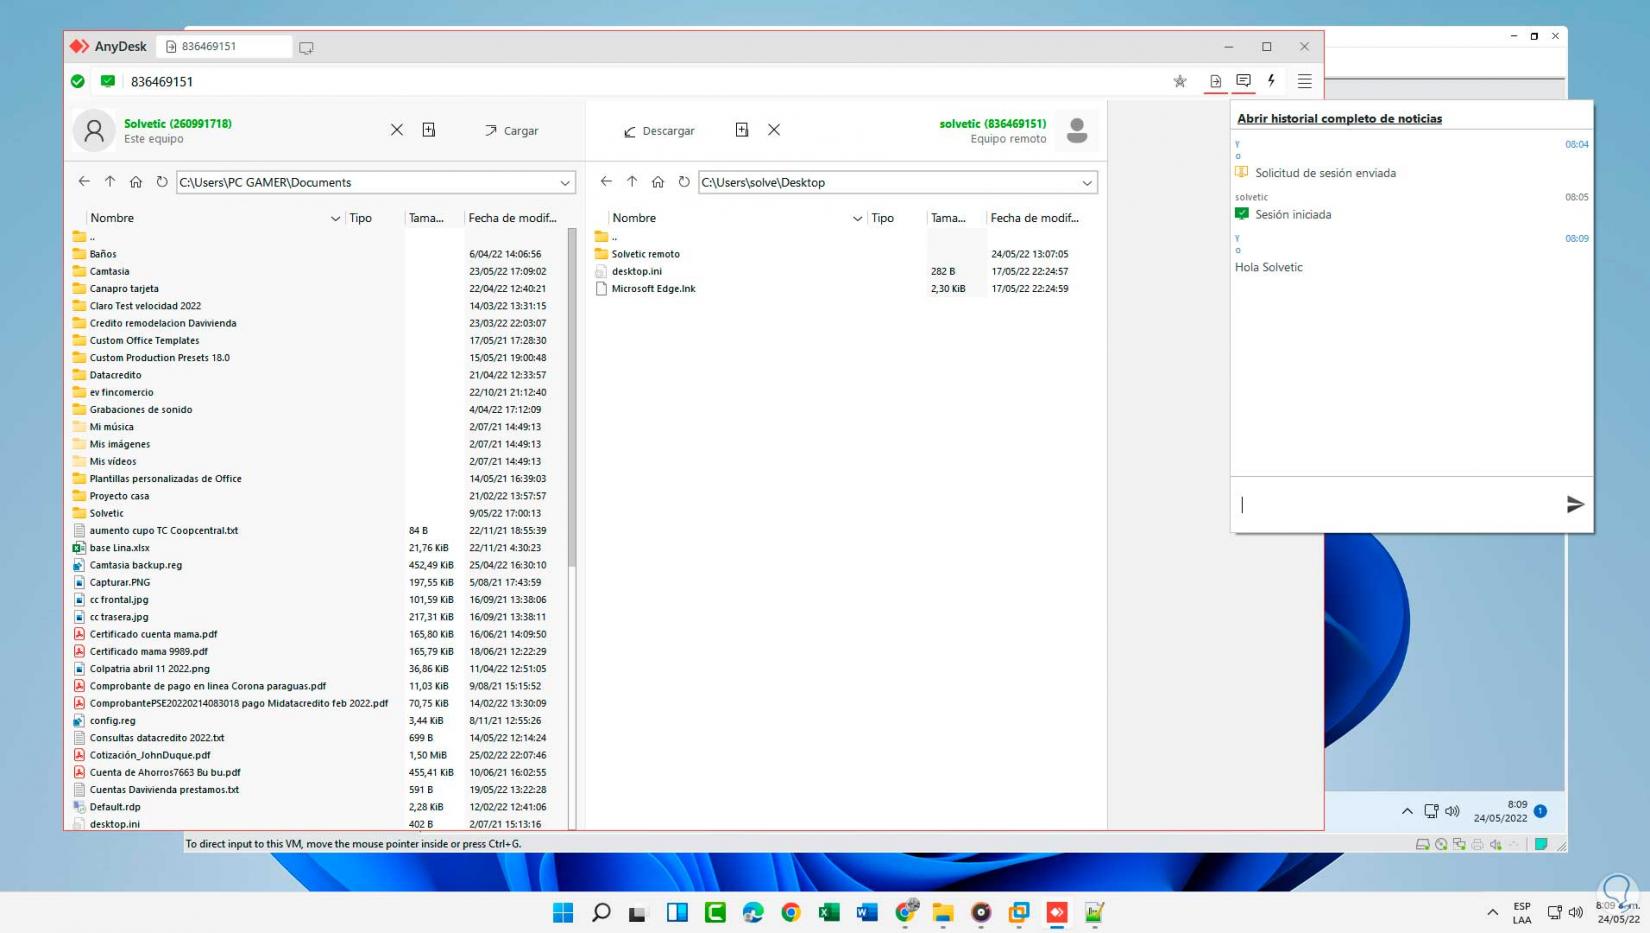Open Nombre column chevron in local panel

point(335,218)
